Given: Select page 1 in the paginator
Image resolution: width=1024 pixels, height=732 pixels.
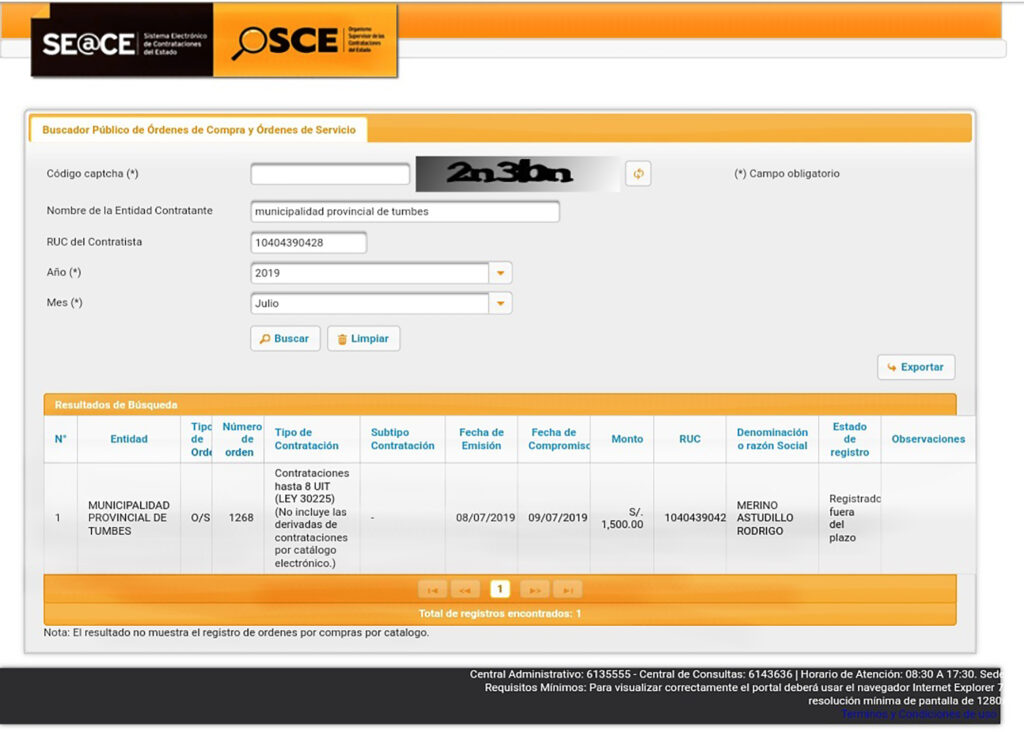Looking at the screenshot, I should 500,589.
